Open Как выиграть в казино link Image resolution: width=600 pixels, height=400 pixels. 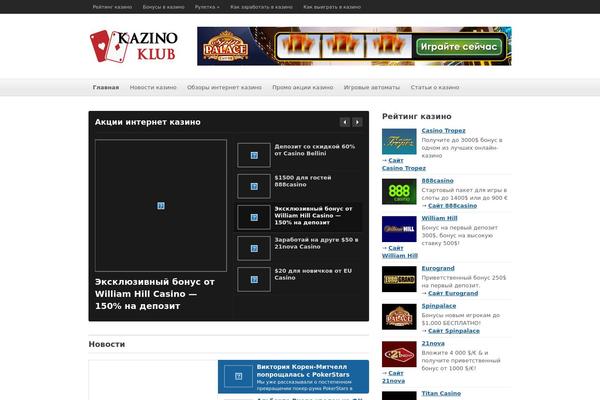332,7
